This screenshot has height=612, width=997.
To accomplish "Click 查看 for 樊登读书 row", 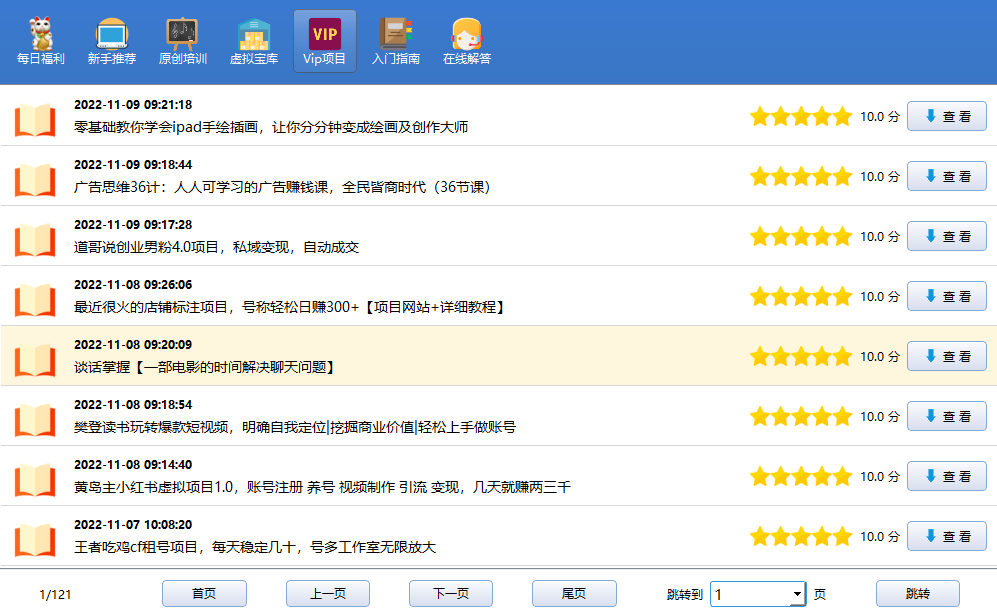I will click(947, 416).
